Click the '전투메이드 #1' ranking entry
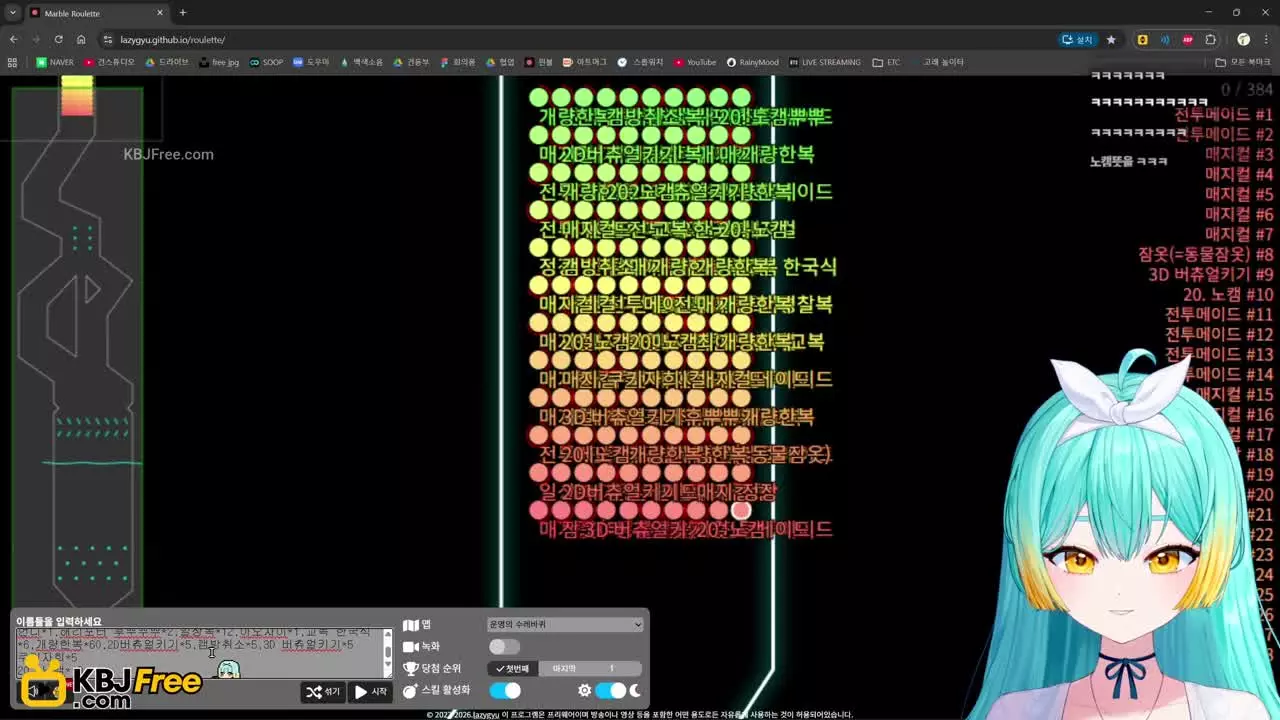This screenshot has height=720, width=1280. [1224, 115]
